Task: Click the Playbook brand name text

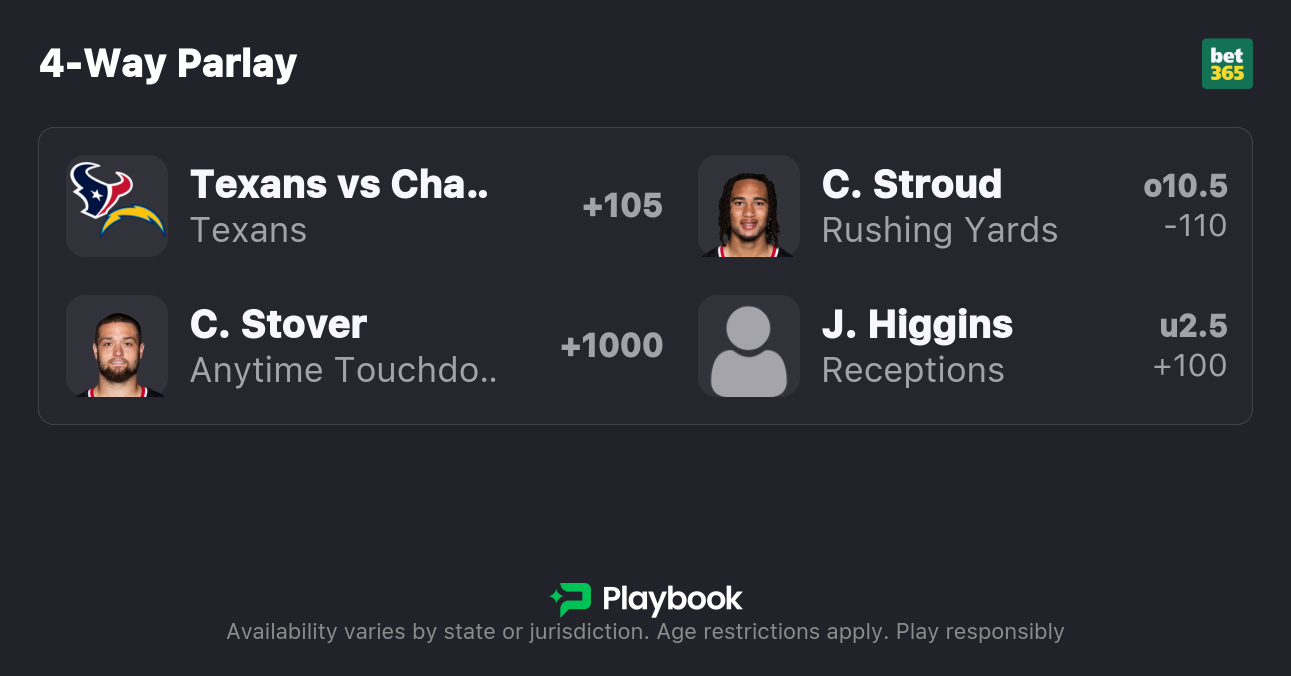Action: tap(672, 599)
